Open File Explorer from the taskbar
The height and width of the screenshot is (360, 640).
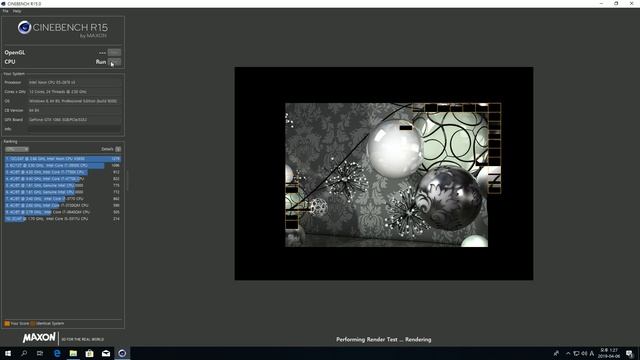coord(73,353)
